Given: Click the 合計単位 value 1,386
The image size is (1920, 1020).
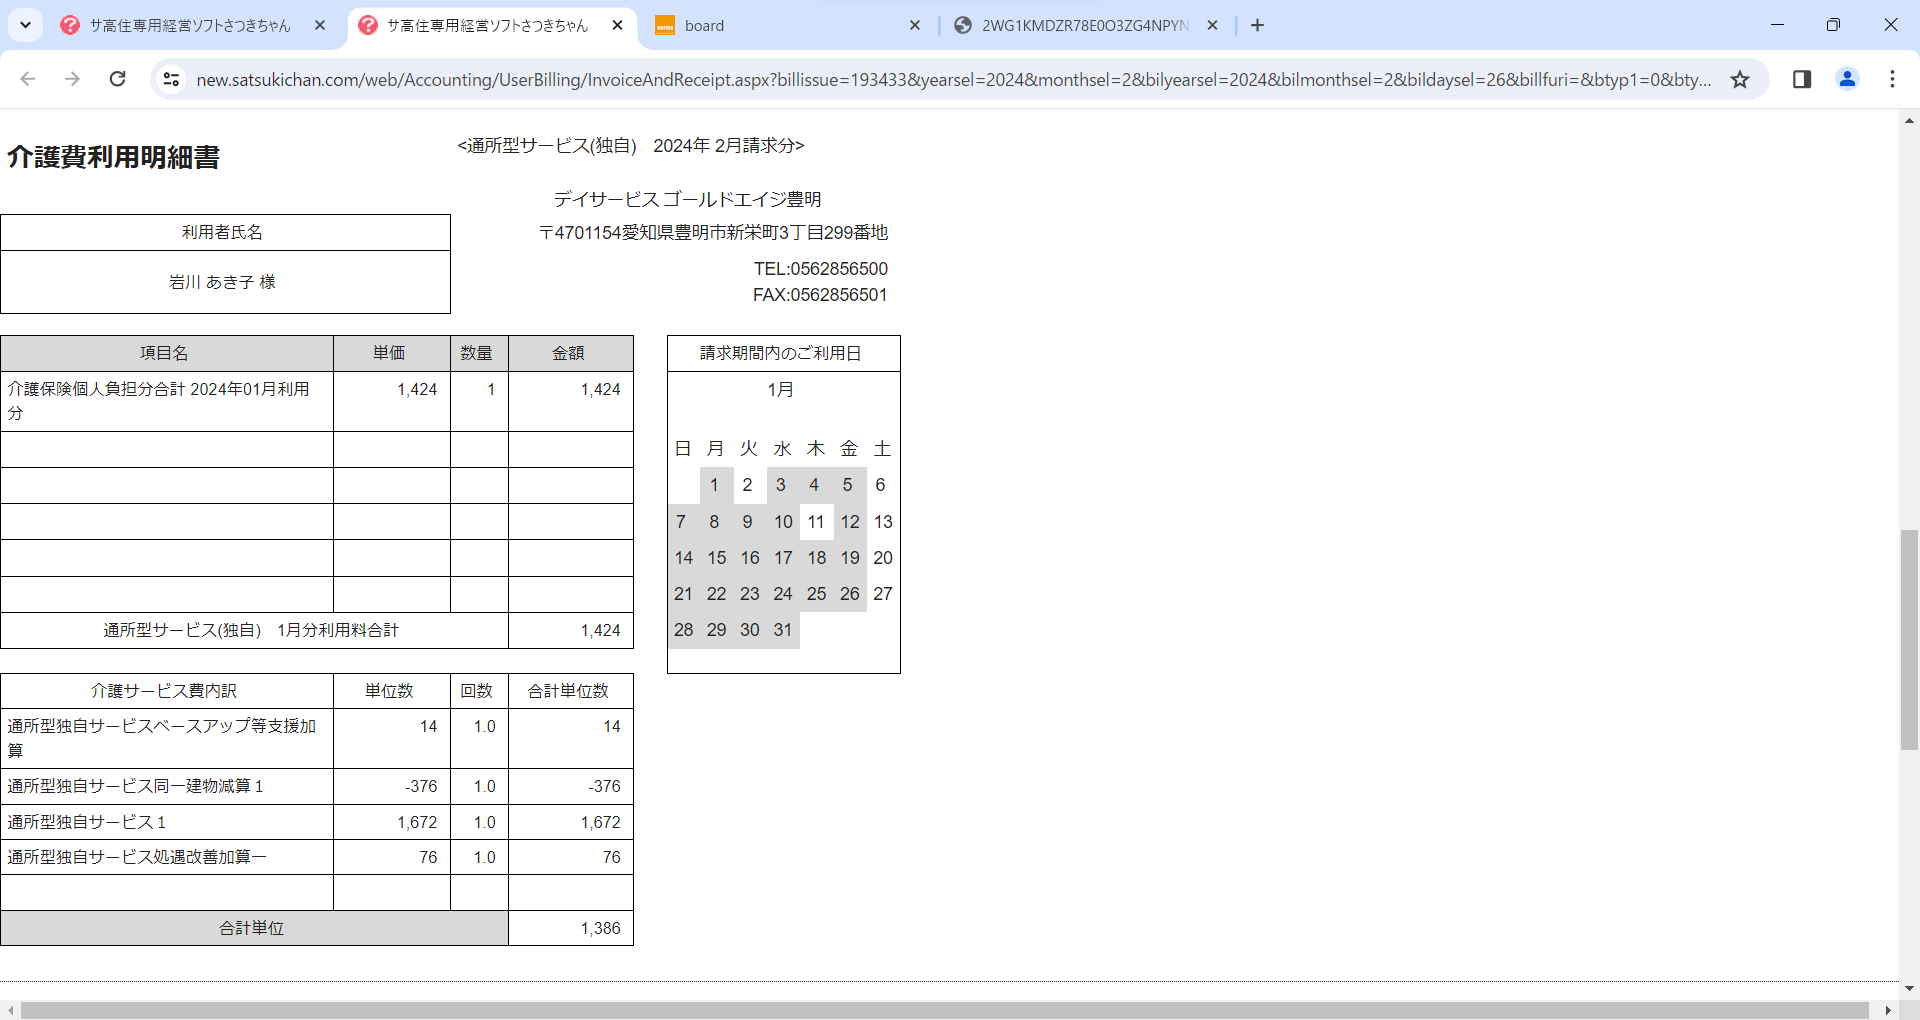Looking at the screenshot, I should click(600, 928).
